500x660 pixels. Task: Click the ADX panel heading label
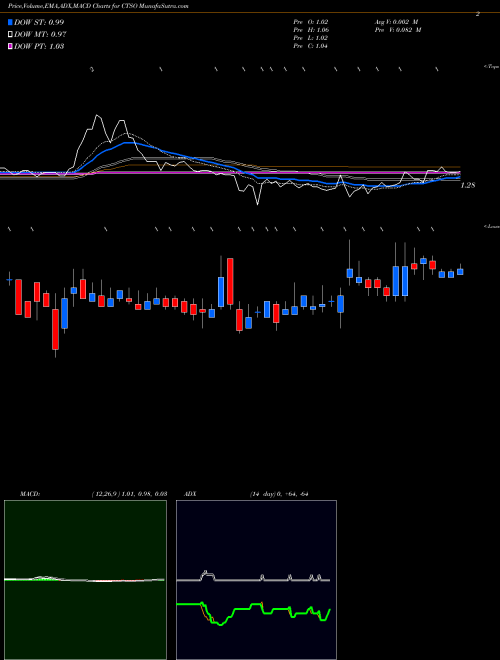tap(190, 494)
